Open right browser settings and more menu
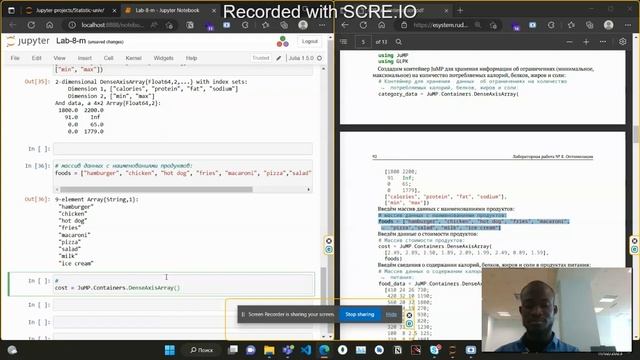Image resolution: width=640 pixels, height=360 pixels. (628, 25)
